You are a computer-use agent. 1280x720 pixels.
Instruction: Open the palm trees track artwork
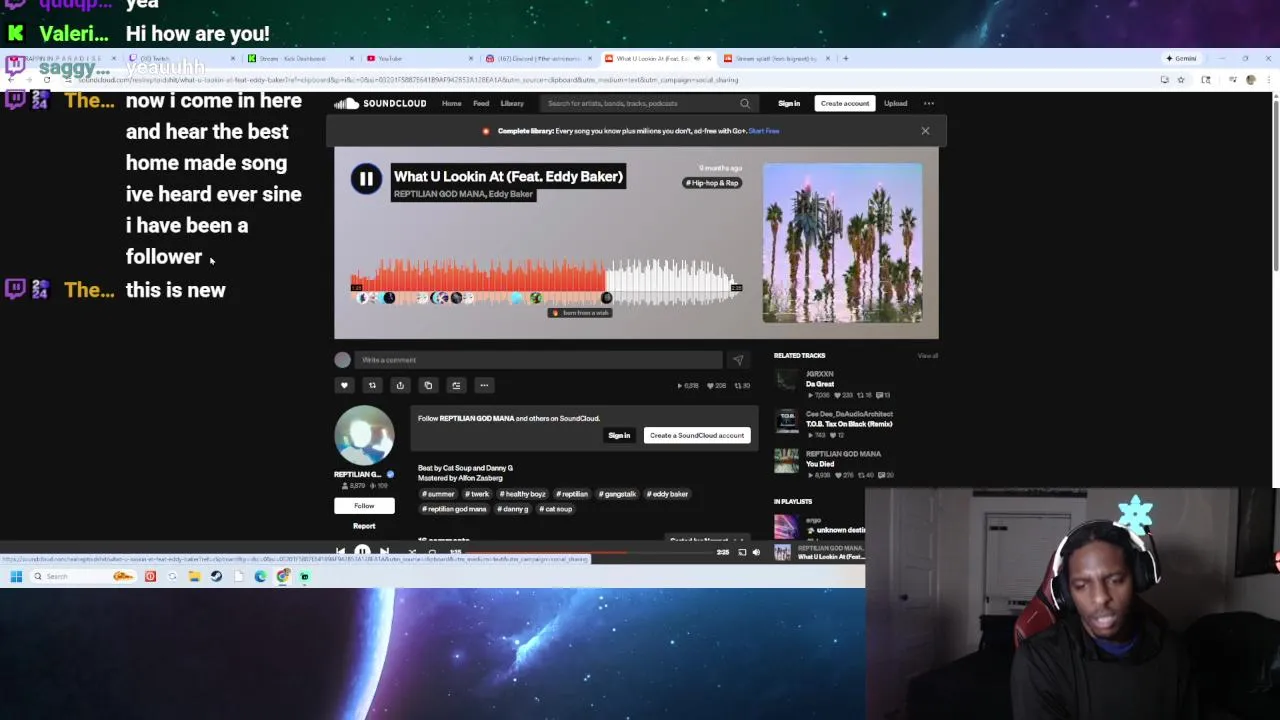(x=842, y=243)
